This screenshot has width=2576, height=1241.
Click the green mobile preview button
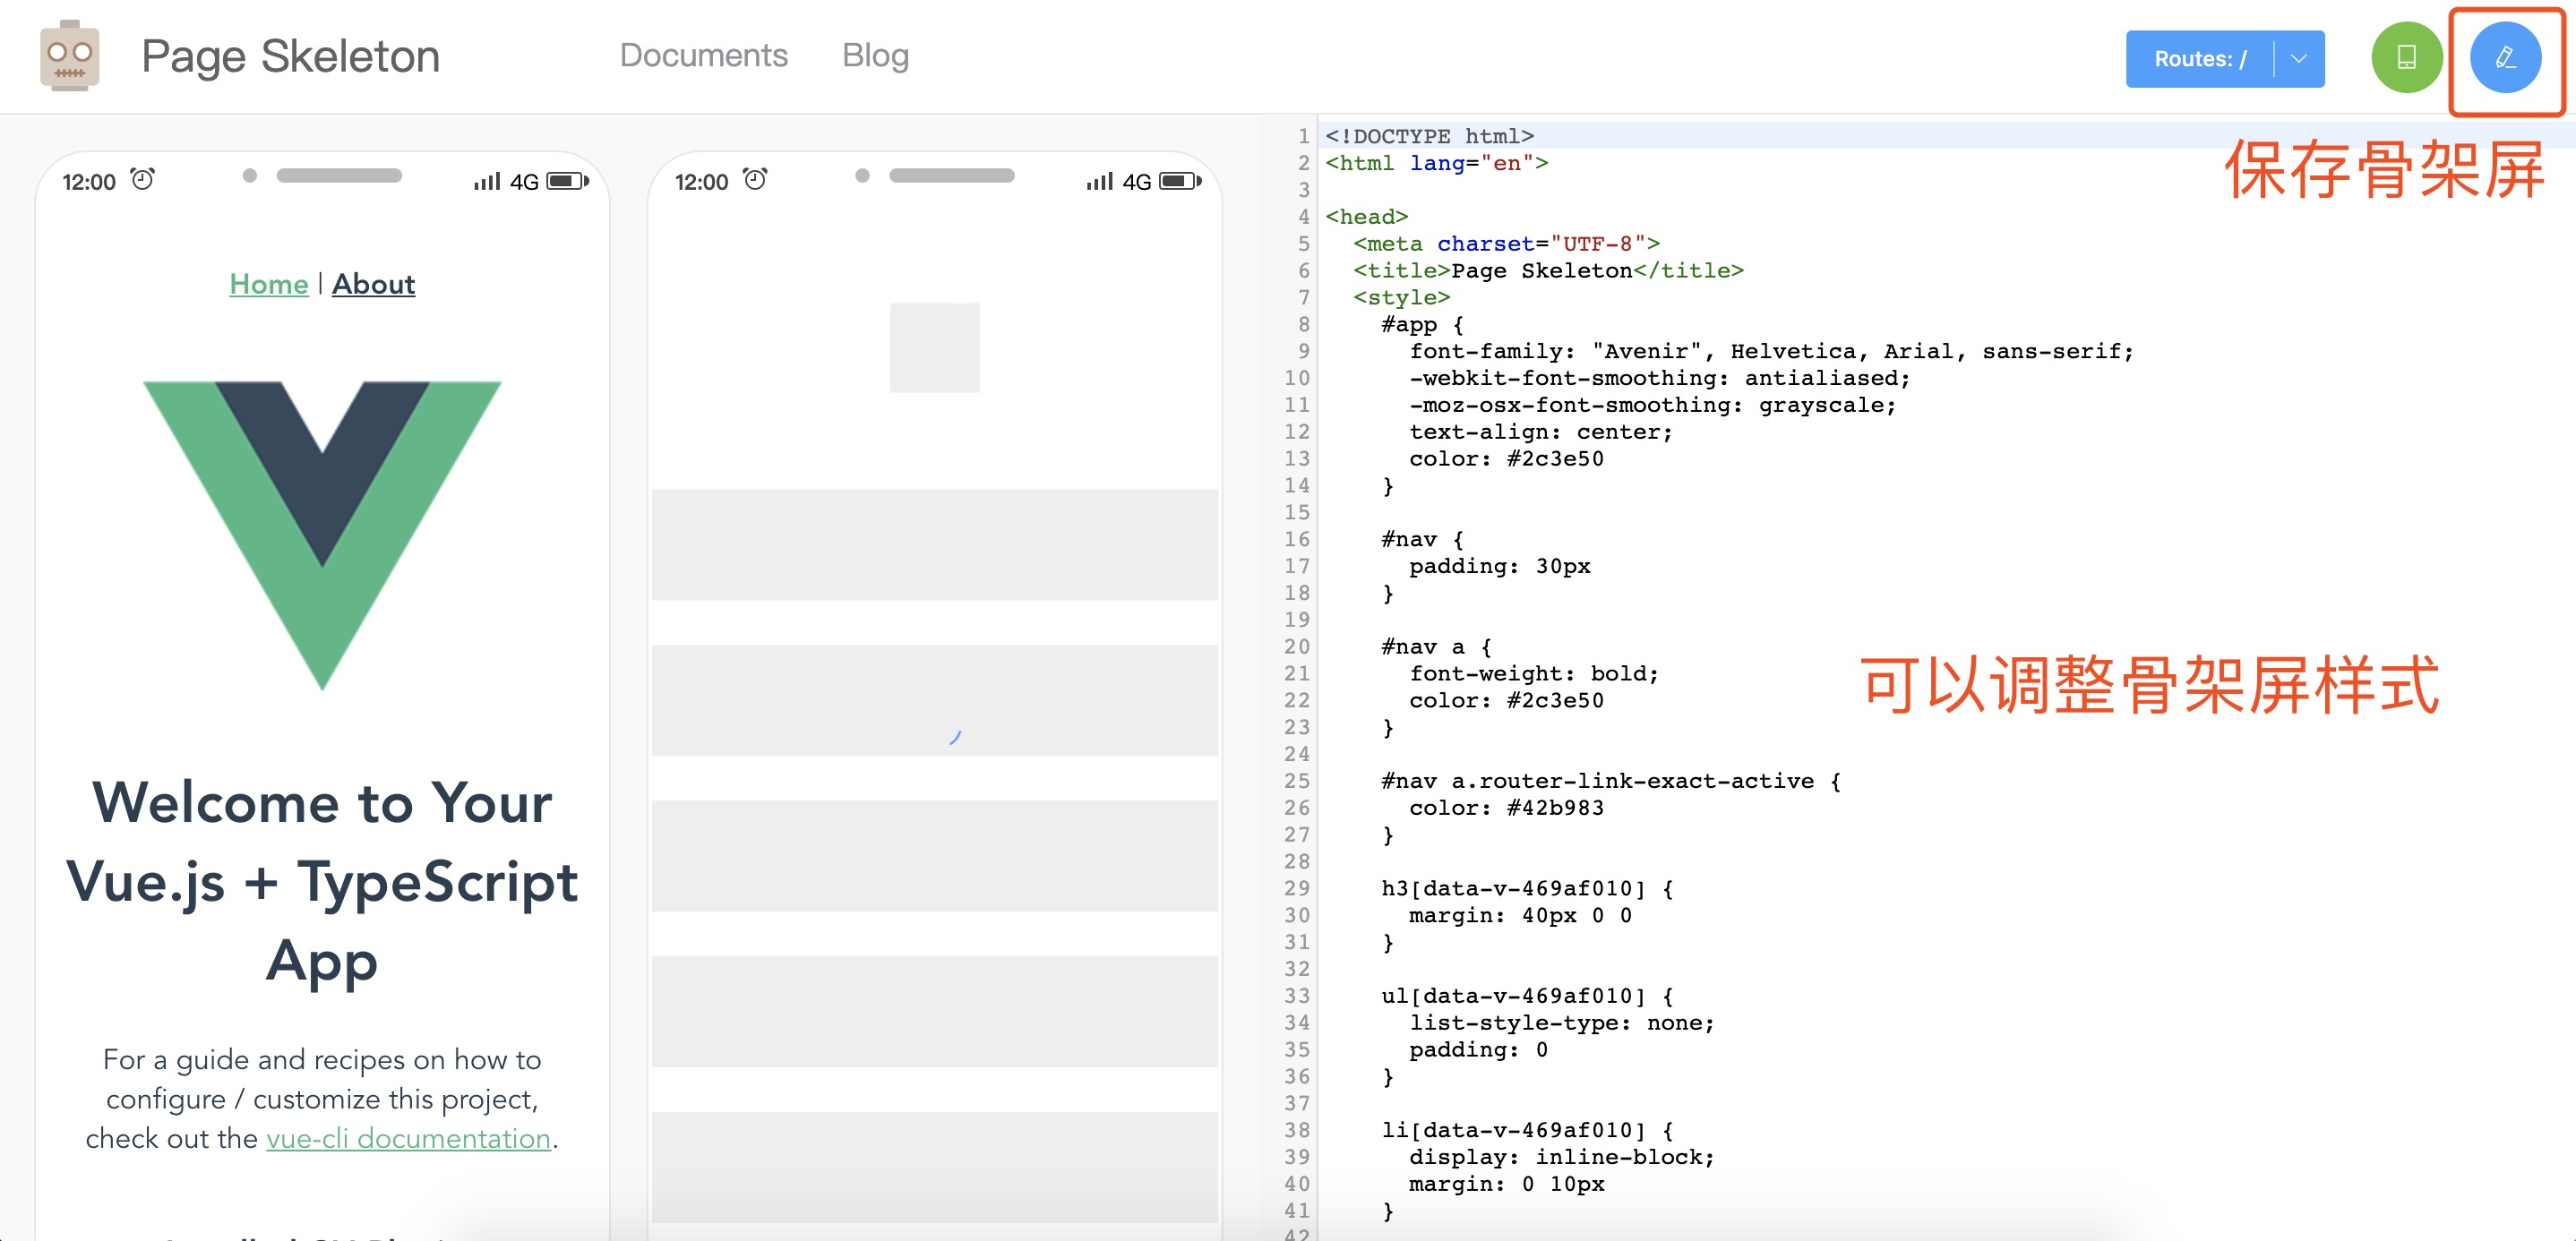(x=2406, y=58)
